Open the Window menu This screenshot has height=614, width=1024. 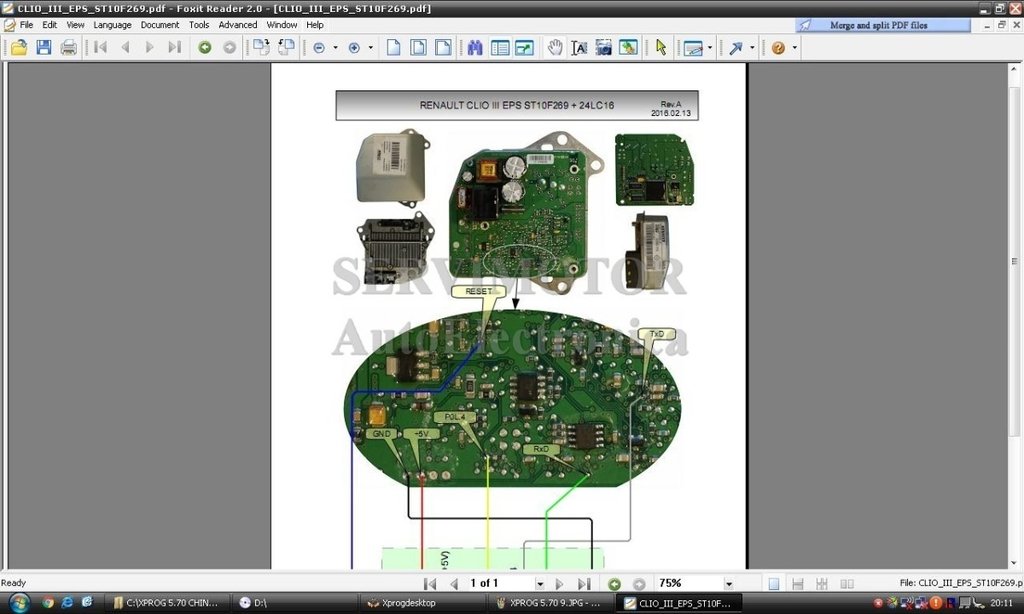[x=281, y=25]
